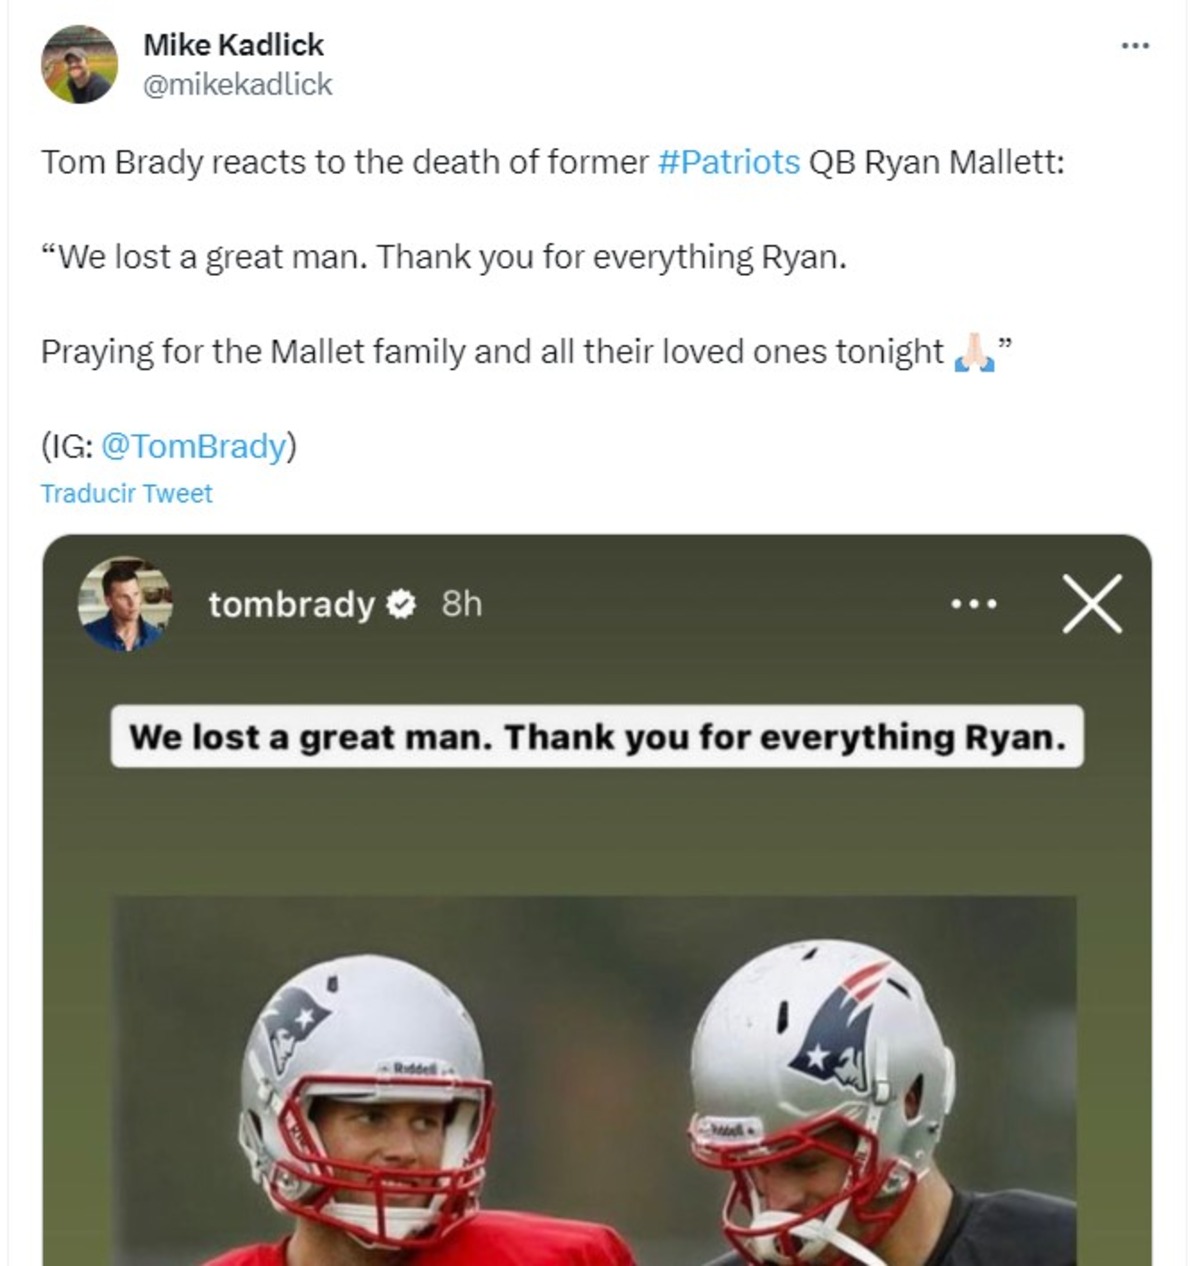Click the "We lost a great man" caption box
The width and height of the screenshot is (1200, 1266).
pyautogui.click(x=596, y=737)
